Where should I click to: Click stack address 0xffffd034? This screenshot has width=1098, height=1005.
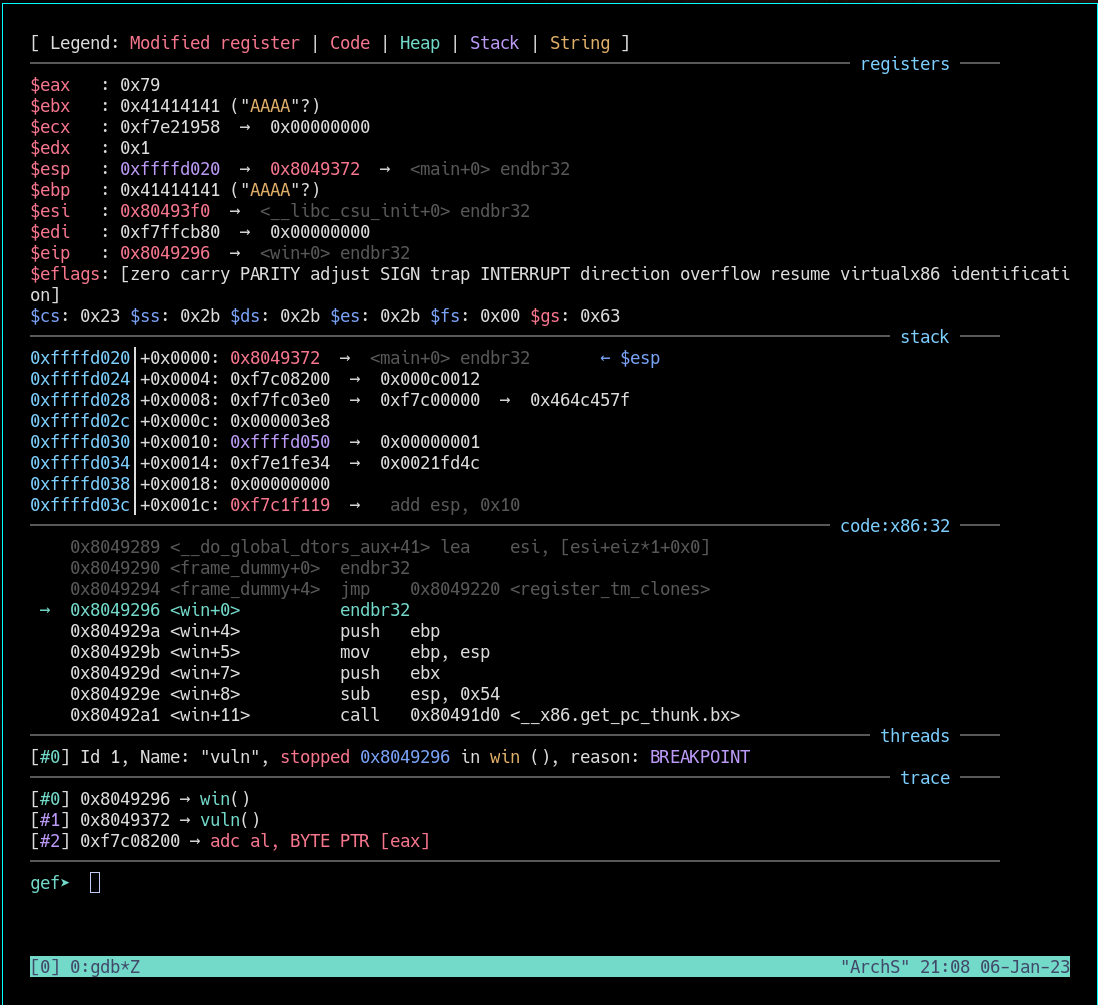coord(80,463)
